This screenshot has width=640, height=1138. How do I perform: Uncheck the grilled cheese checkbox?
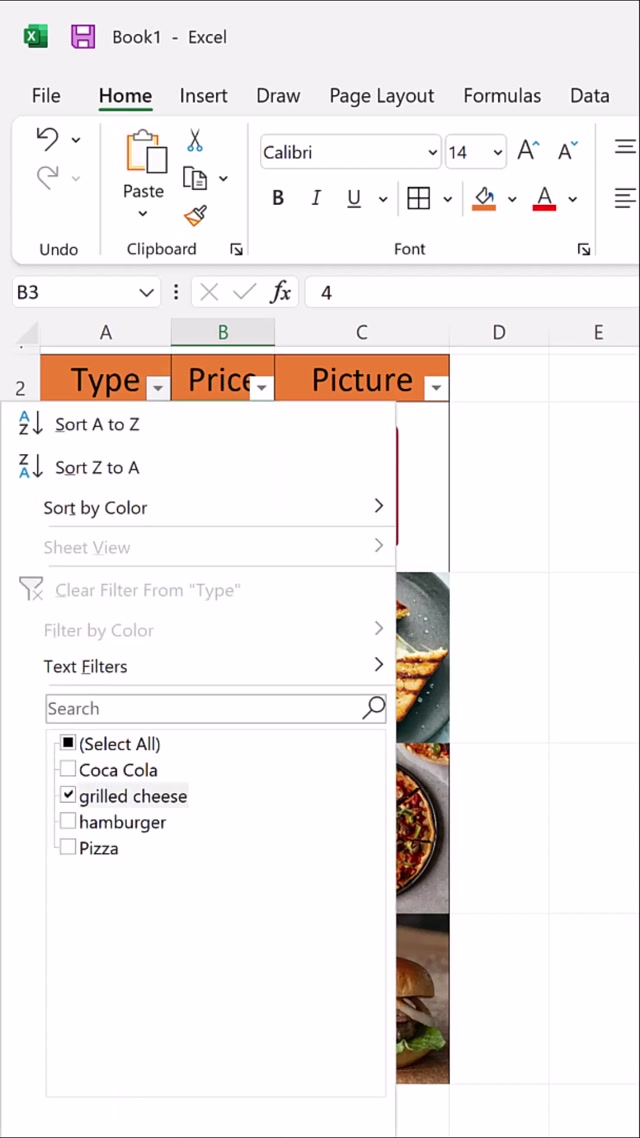68,796
